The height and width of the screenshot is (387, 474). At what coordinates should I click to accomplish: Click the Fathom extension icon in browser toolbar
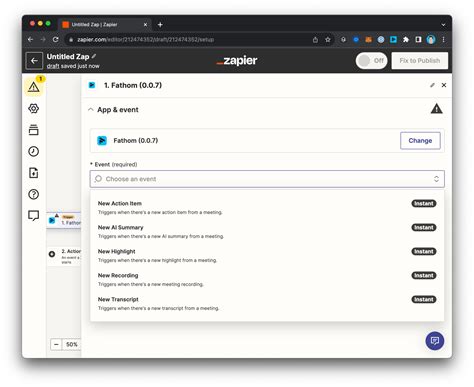tap(393, 40)
